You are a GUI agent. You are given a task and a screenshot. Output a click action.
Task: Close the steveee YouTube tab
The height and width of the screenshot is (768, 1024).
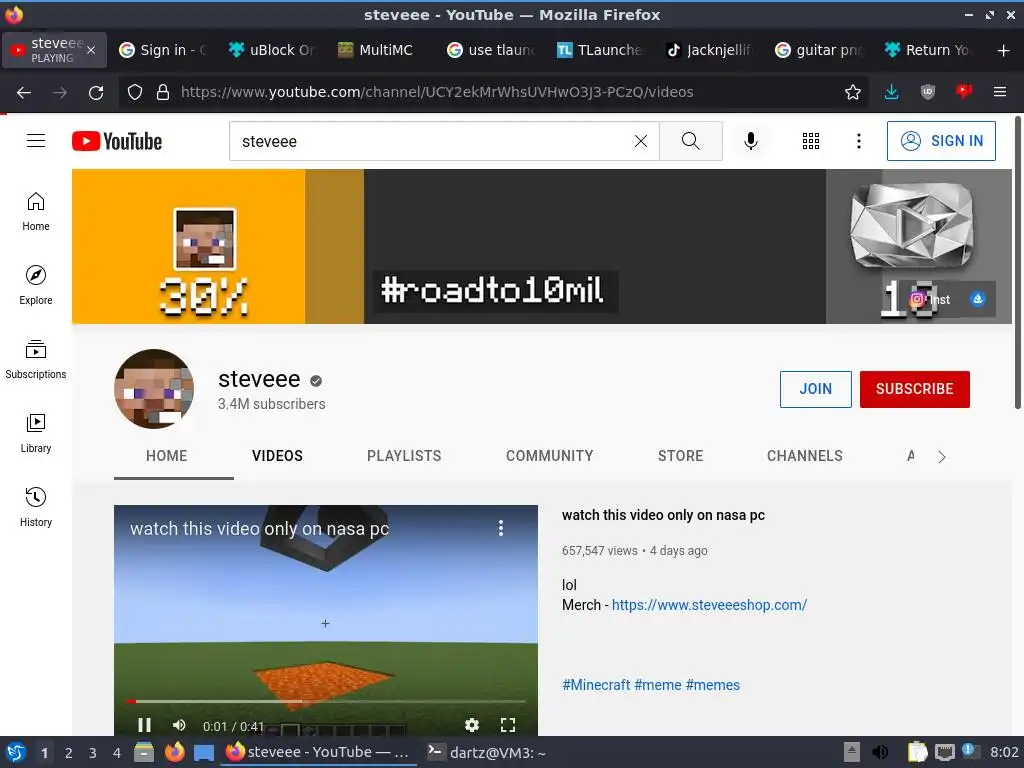[91, 50]
